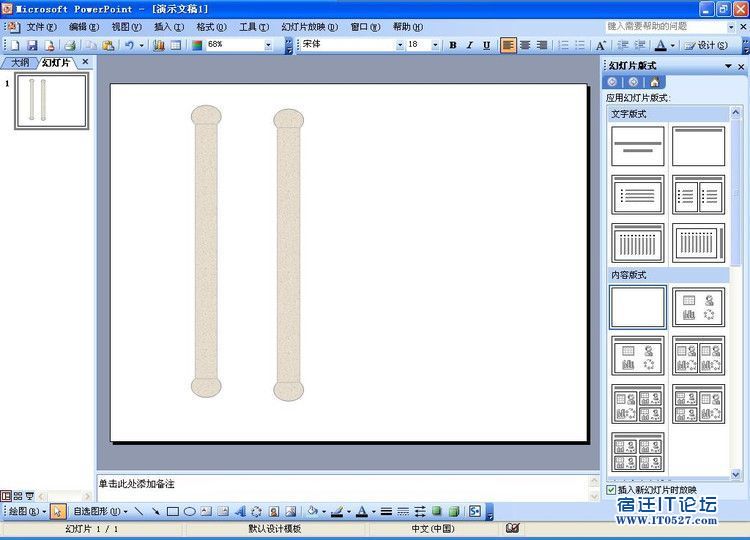This screenshot has height=540, width=750.
Task: Open the zoom 68% dropdown
Action: coord(268,45)
